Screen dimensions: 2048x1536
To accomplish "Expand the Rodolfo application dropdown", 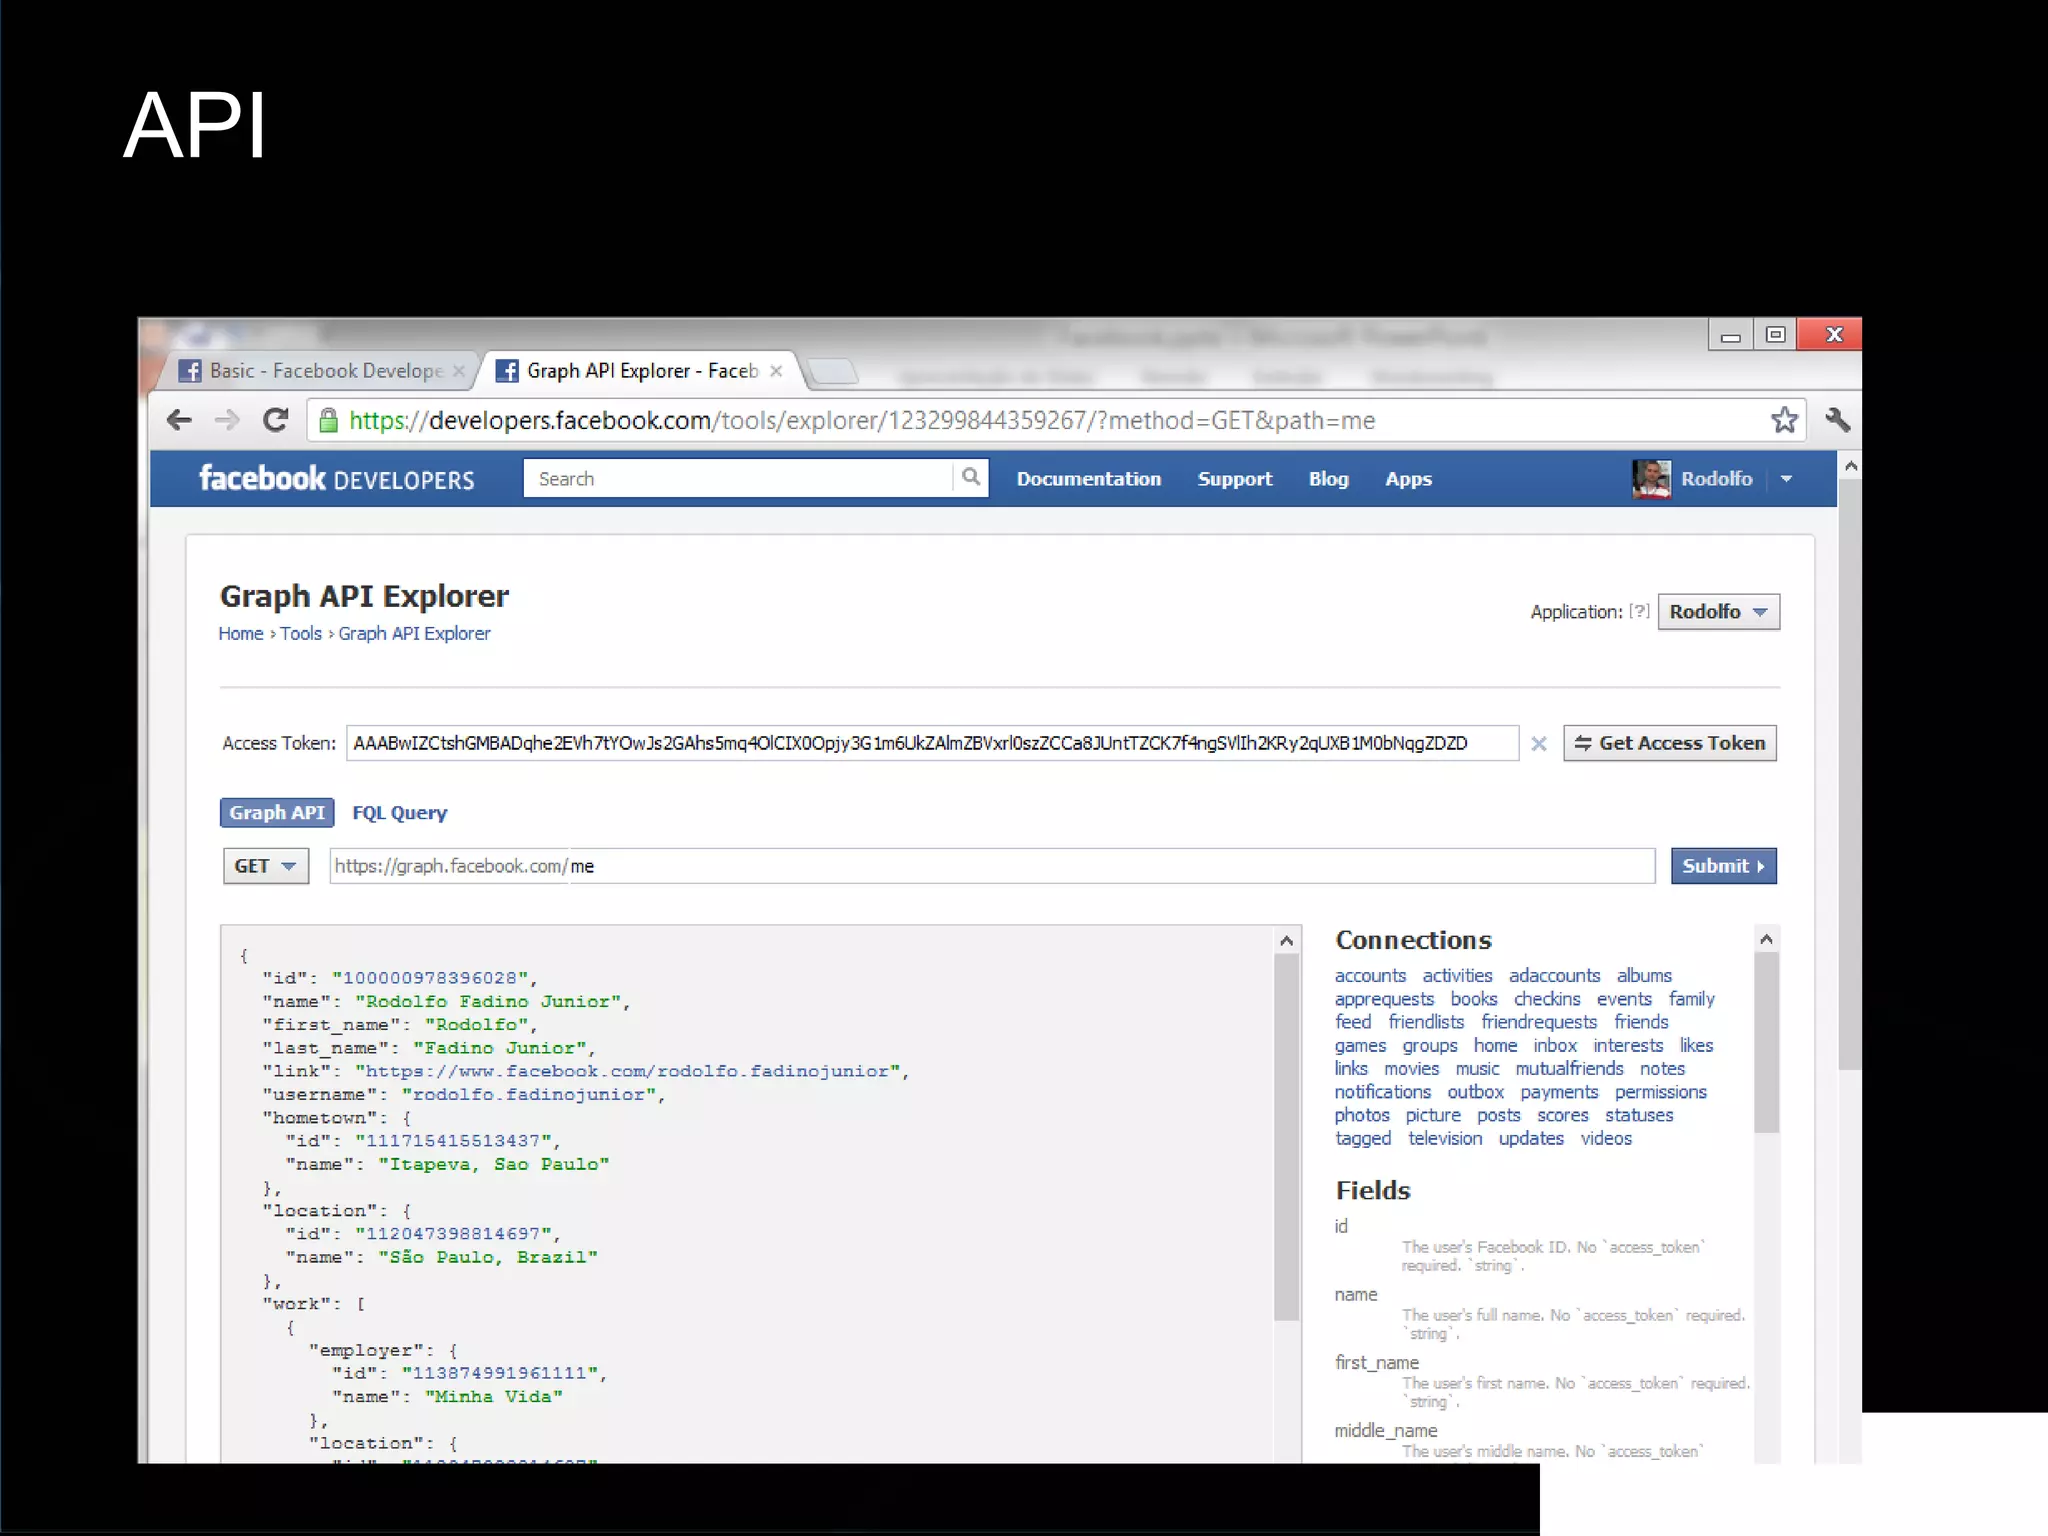I will coord(1718,612).
